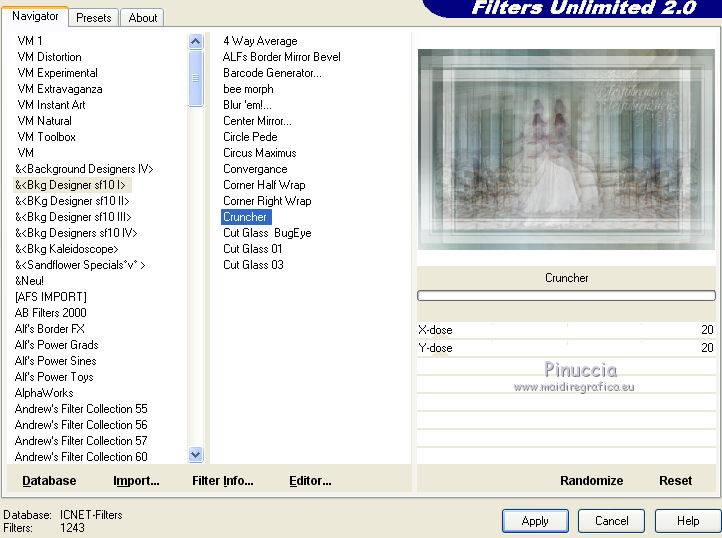
Task: Click the category list scrollbar thumb
Action: [196, 78]
